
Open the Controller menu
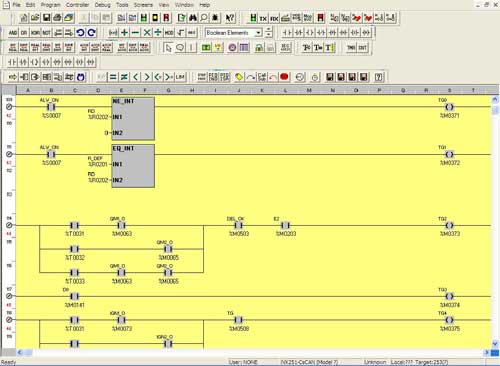pyautogui.click(x=77, y=5)
